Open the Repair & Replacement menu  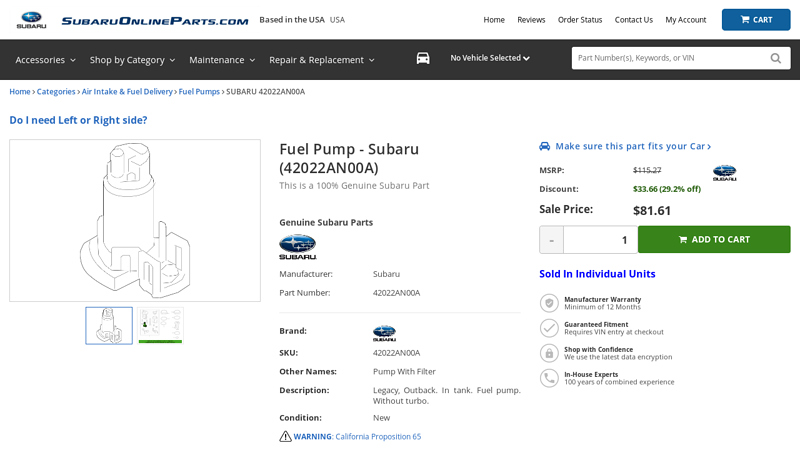pyautogui.click(x=322, y=60)
